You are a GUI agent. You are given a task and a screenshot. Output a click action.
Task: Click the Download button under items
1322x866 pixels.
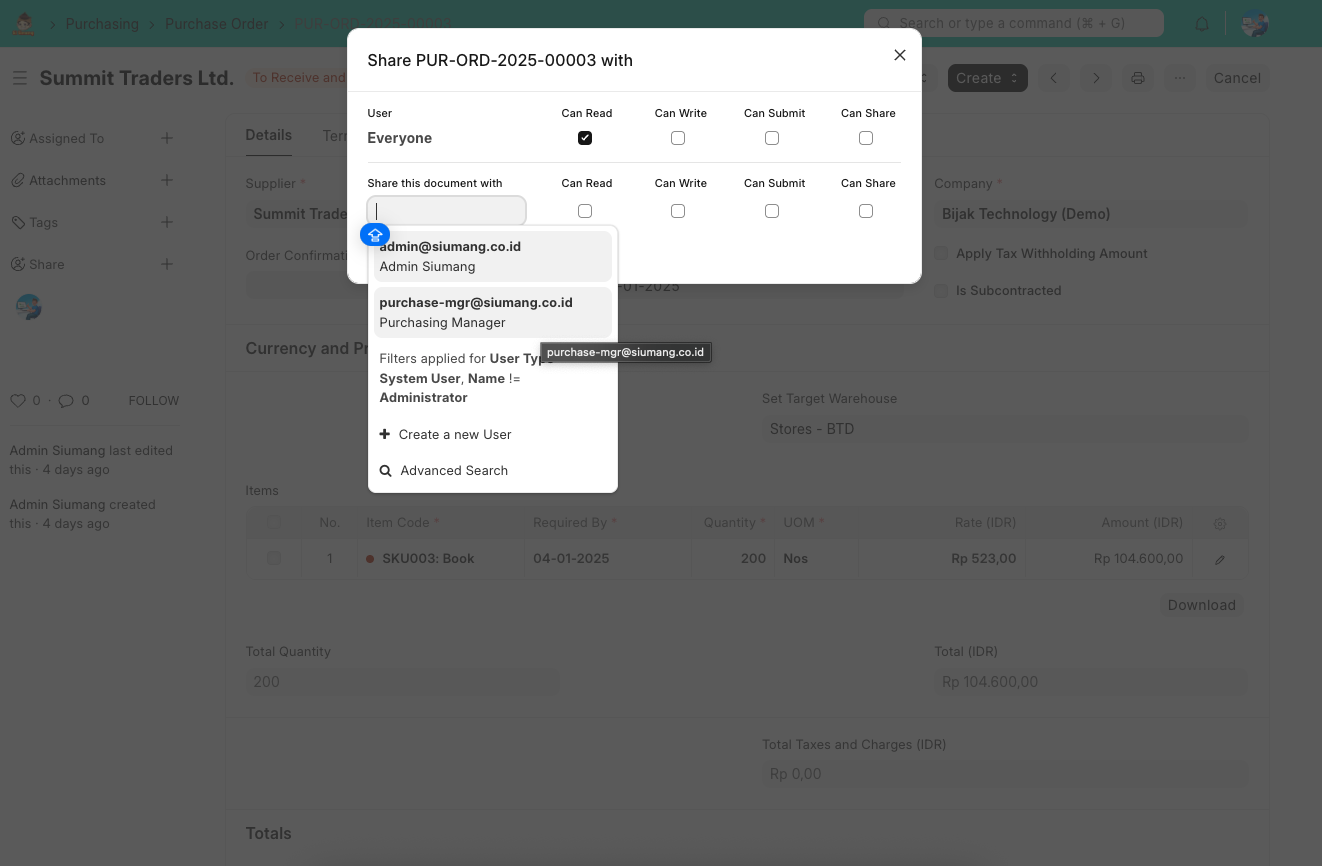pyautogui.click(x=1201, y=605)
